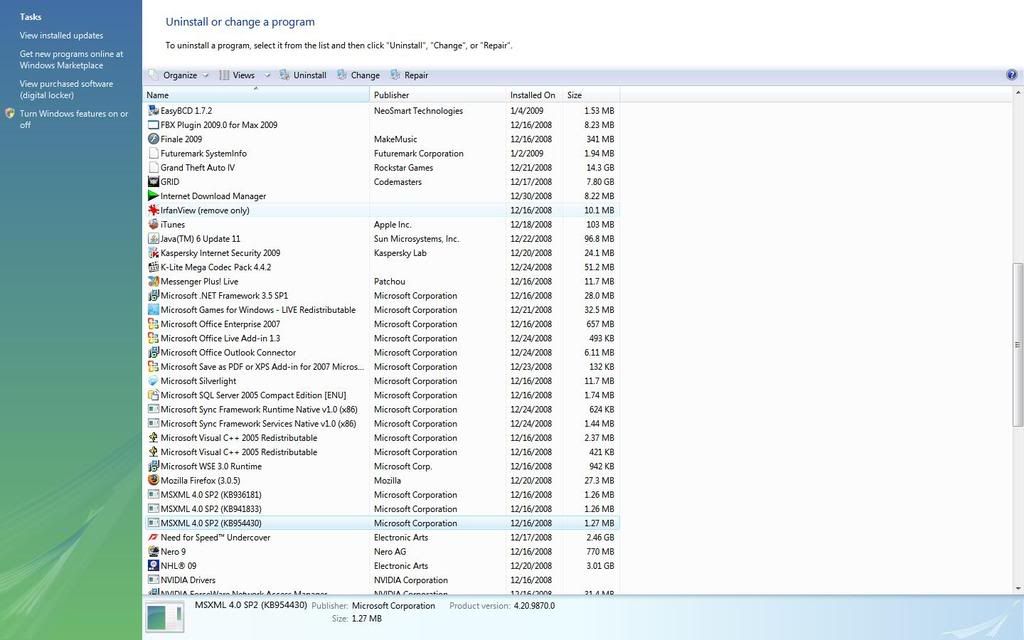The height and width of the screenshot is (640, 1024).
Task: Open Get new programs online link
Action: click(x=71, y=59)
